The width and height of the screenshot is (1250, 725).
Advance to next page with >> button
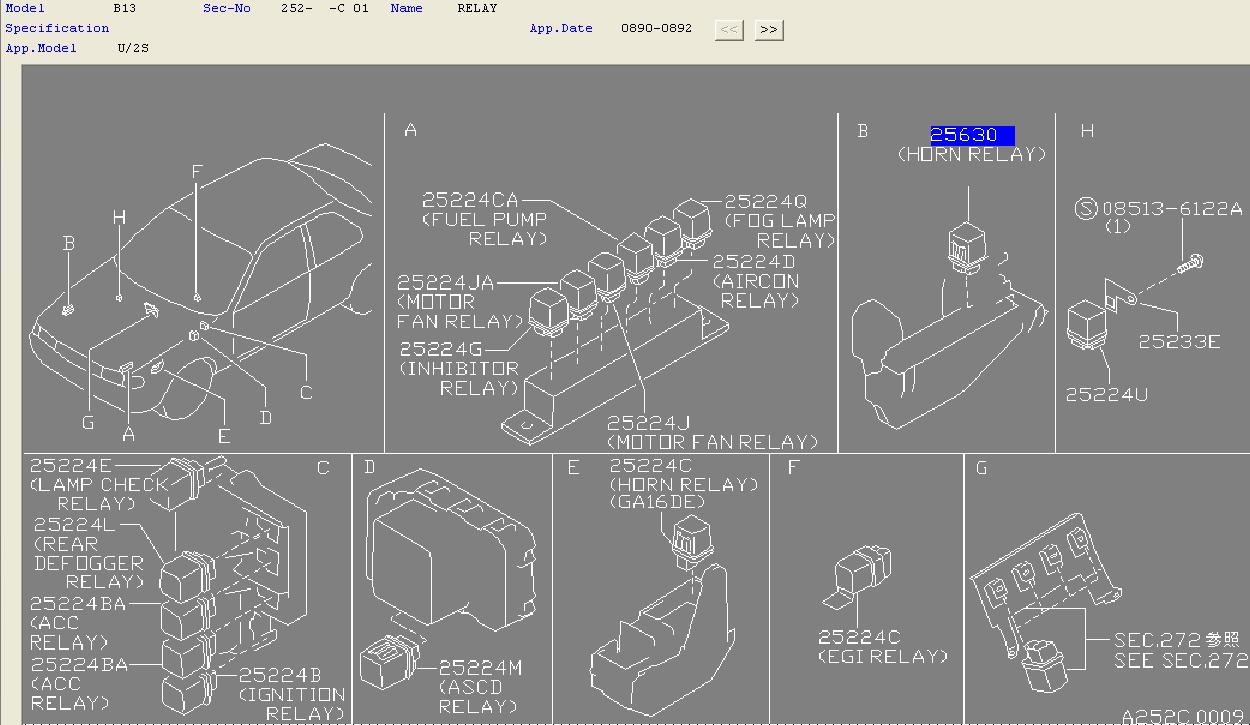pos(768,30)
